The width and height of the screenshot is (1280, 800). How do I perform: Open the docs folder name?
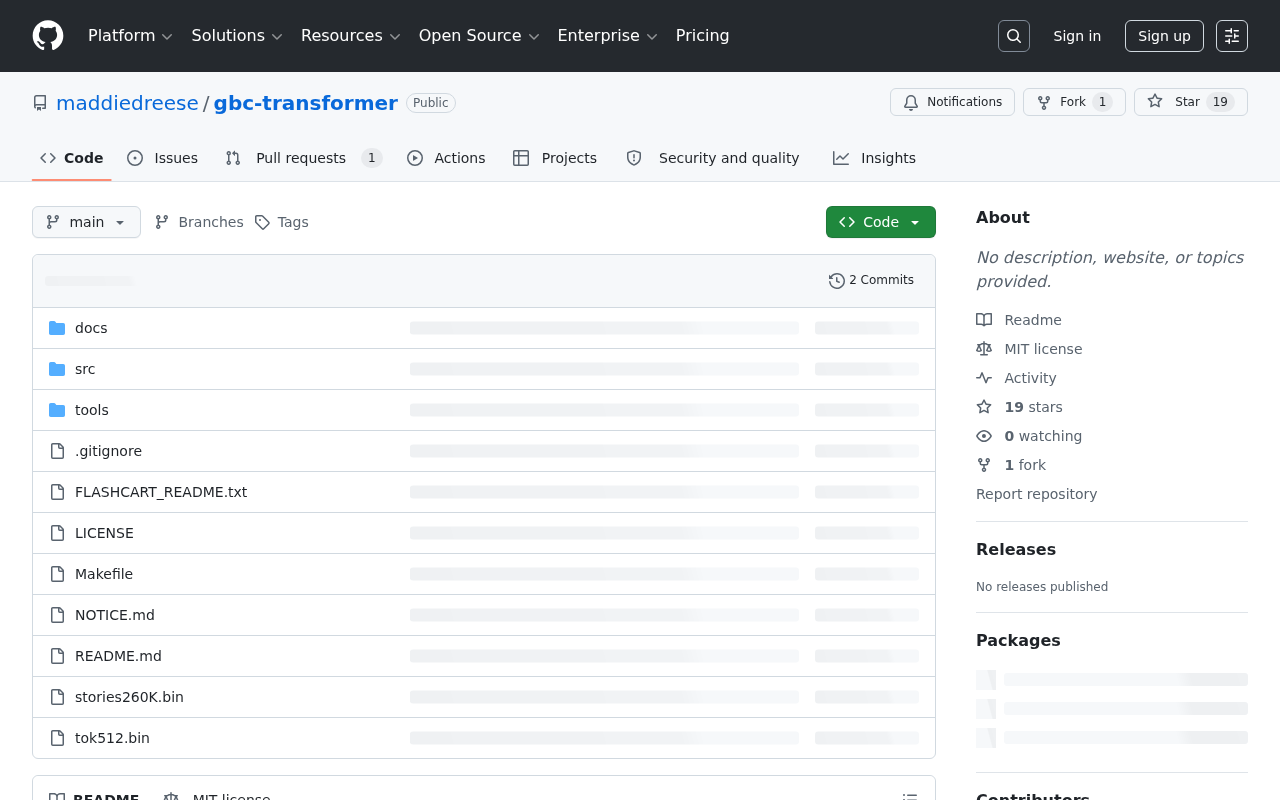(x=91, y=328)
